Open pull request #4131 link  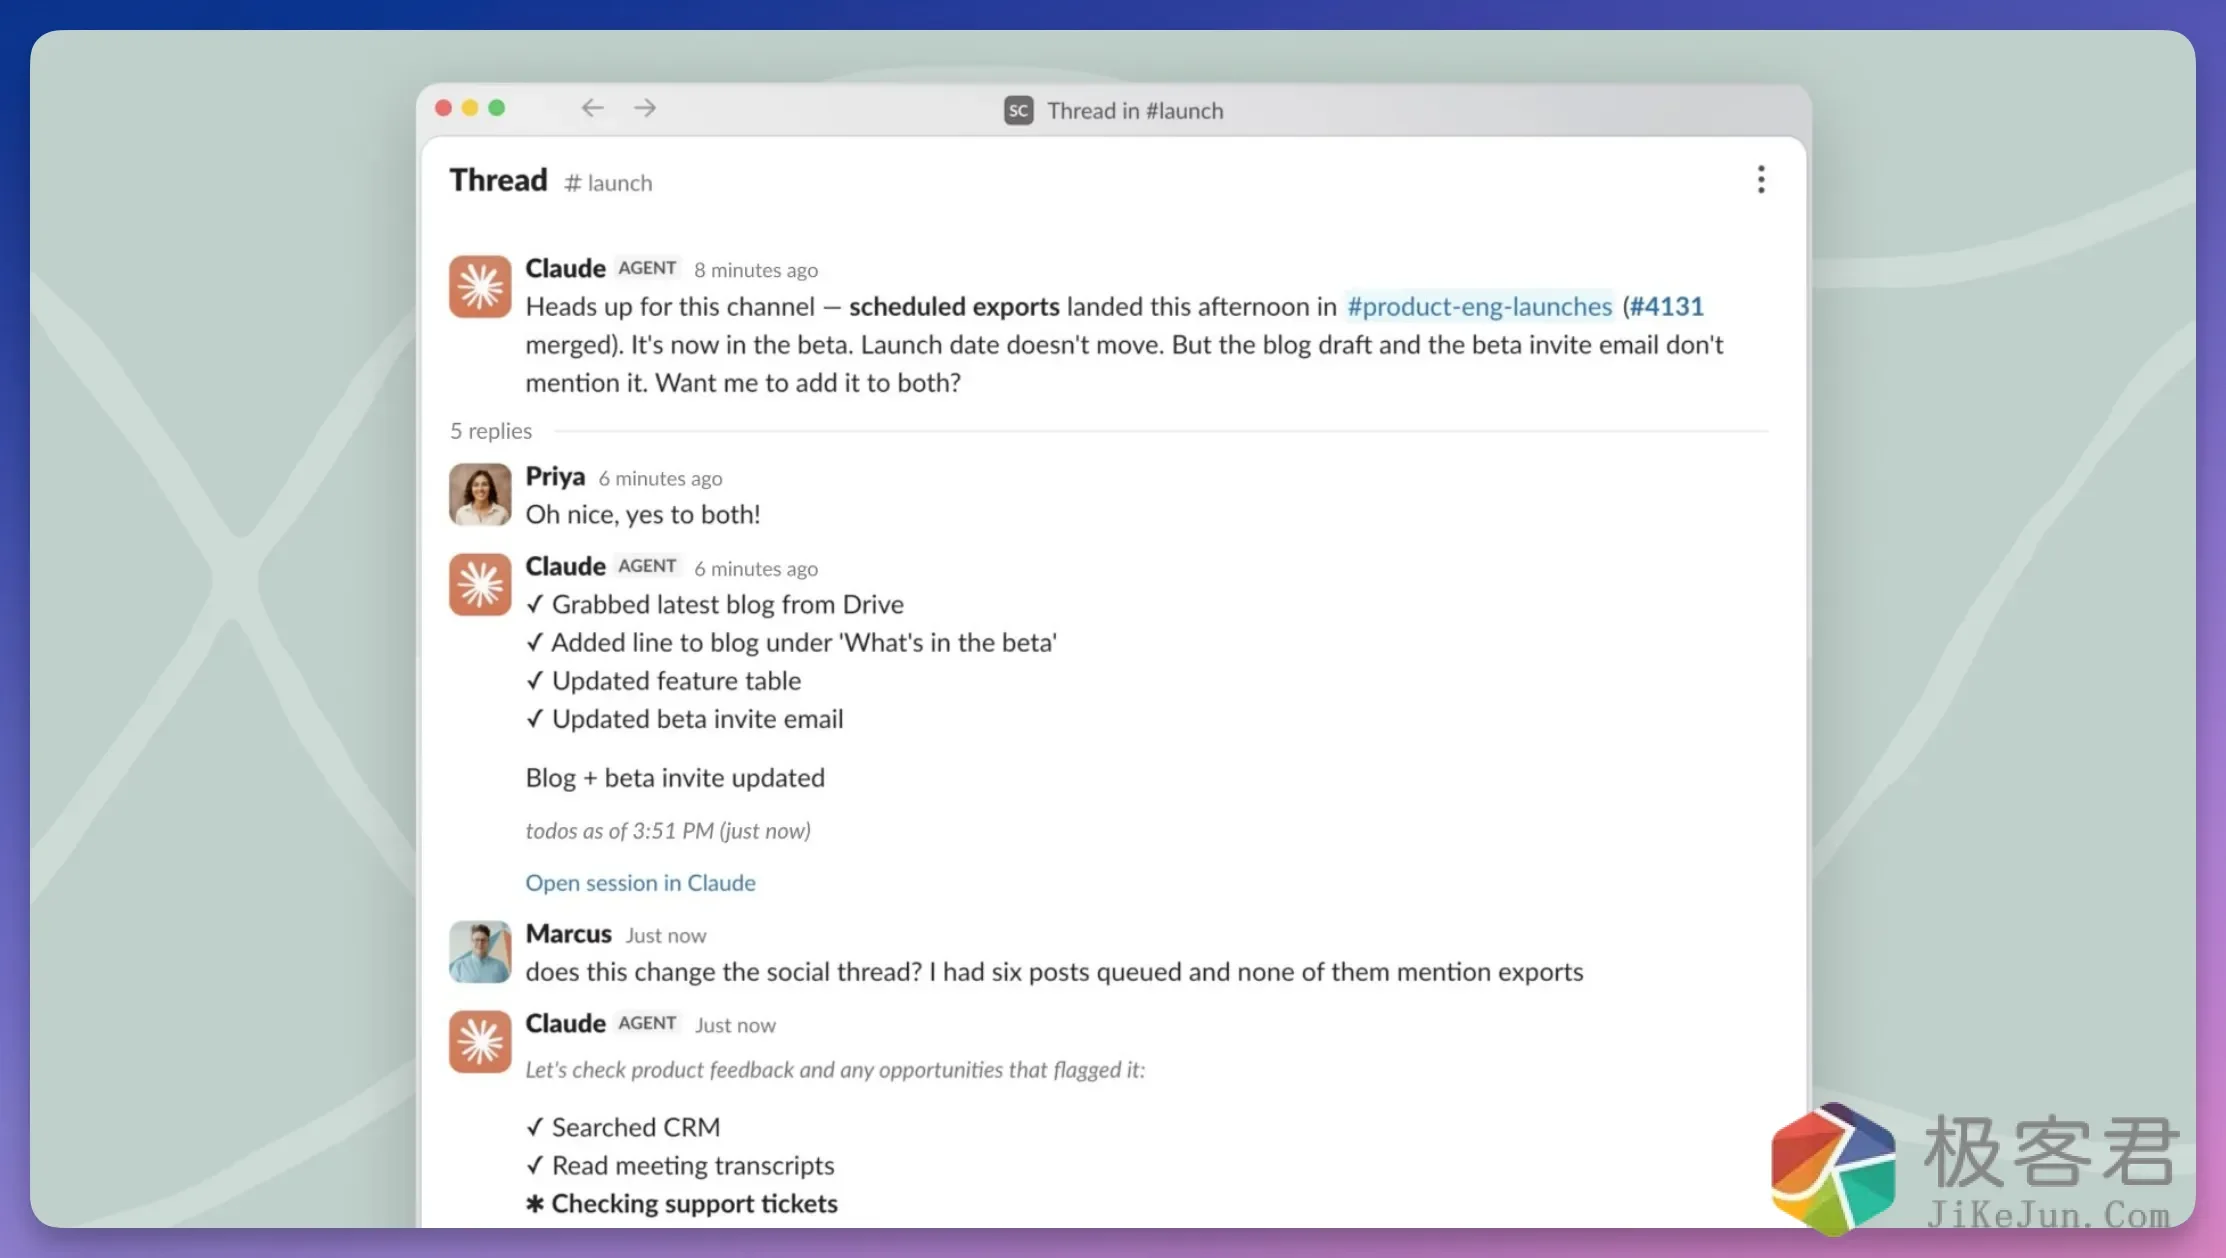[1666, 306]
